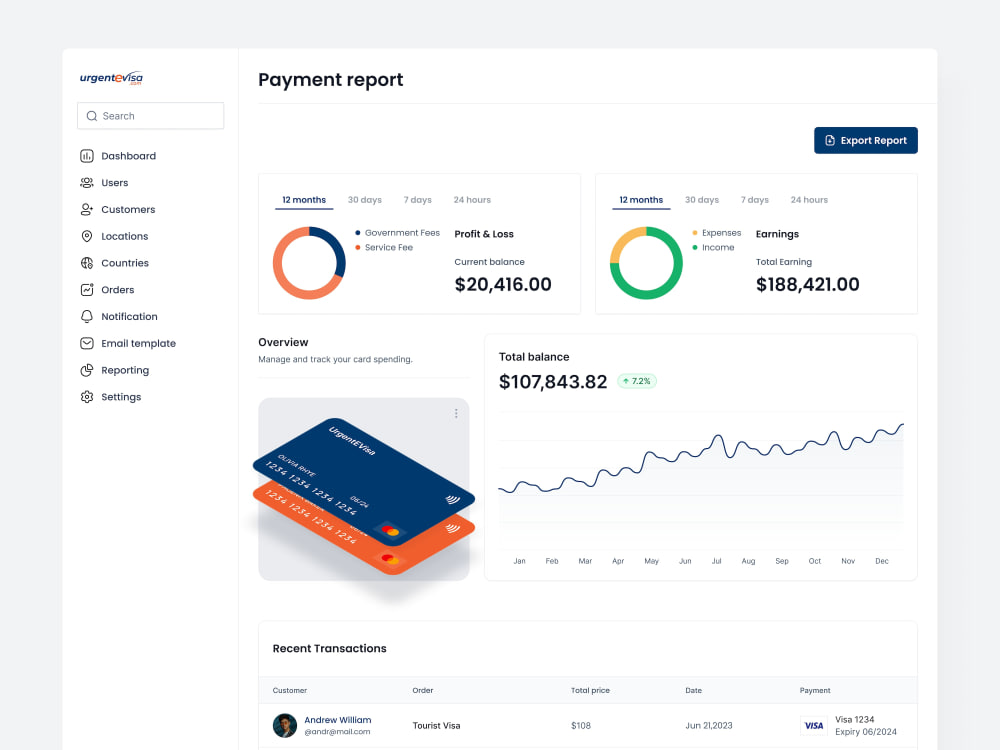Navigate to Locations
Image resolution: width=1000 pixels, height=750 pixels.
pos(124,237)
